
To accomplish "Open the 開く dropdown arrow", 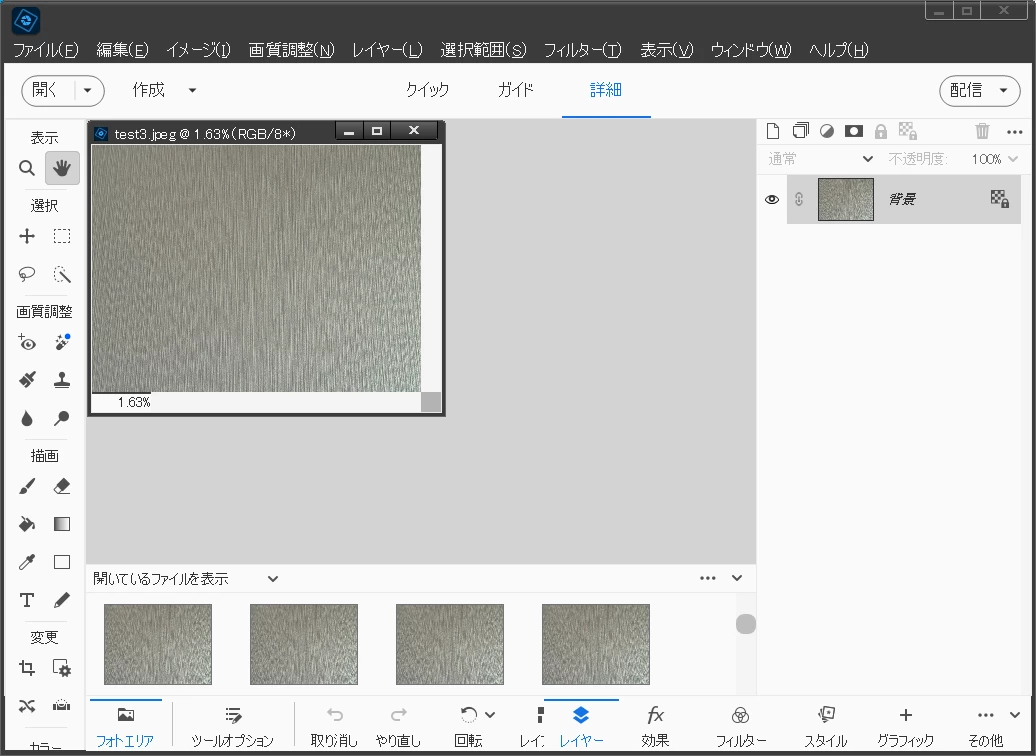I will point(87,91).
